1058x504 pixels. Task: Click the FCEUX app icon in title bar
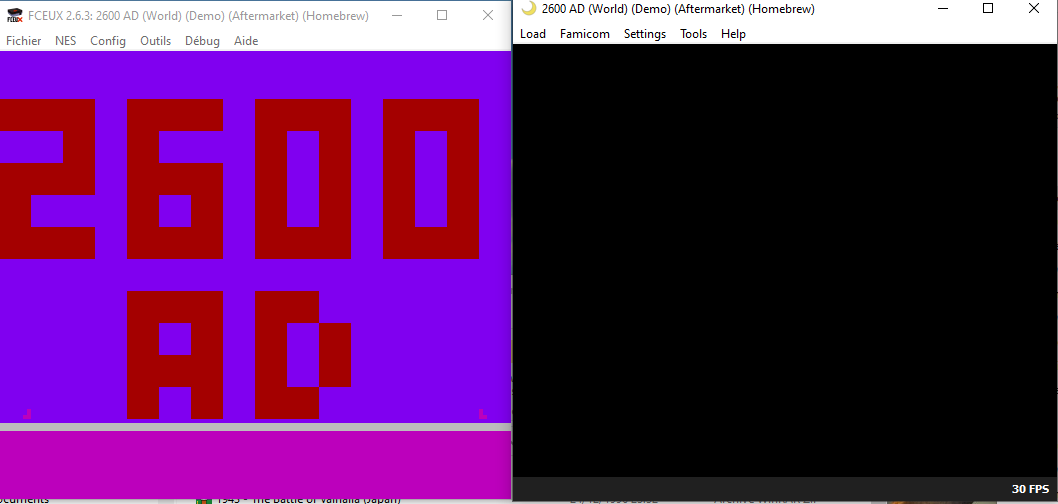tap(15, 16)
